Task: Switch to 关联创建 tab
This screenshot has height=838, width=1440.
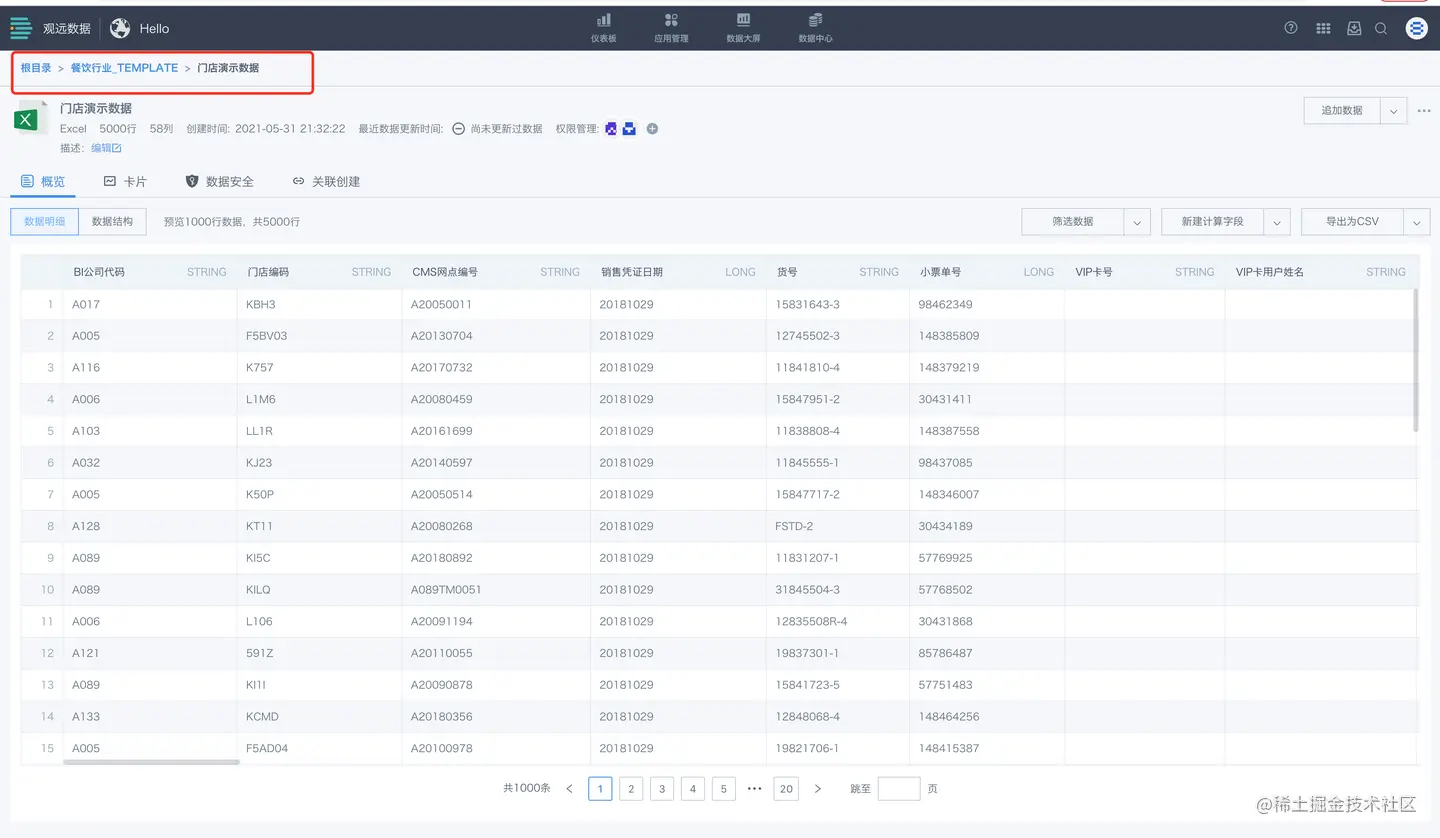Action: click(x=326, y=181)
